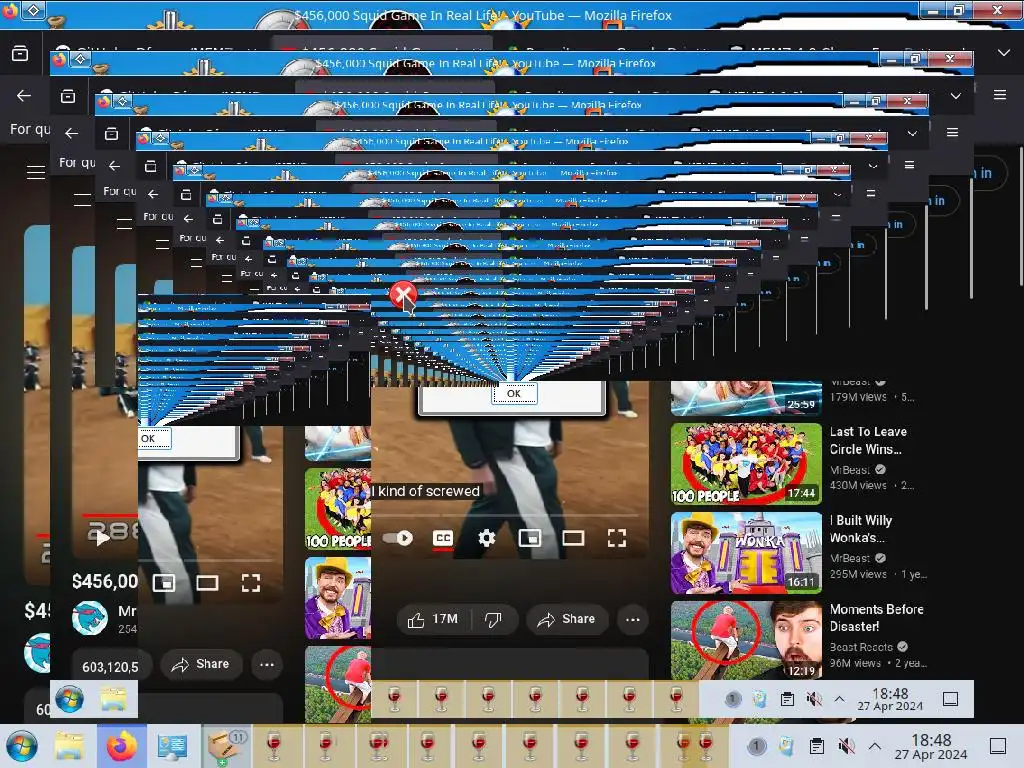The width and height of the screenshot is (1024, 768).
Task: Go back in outermost Firefox window
Action: pyautogui.click(x=24, y=96)
